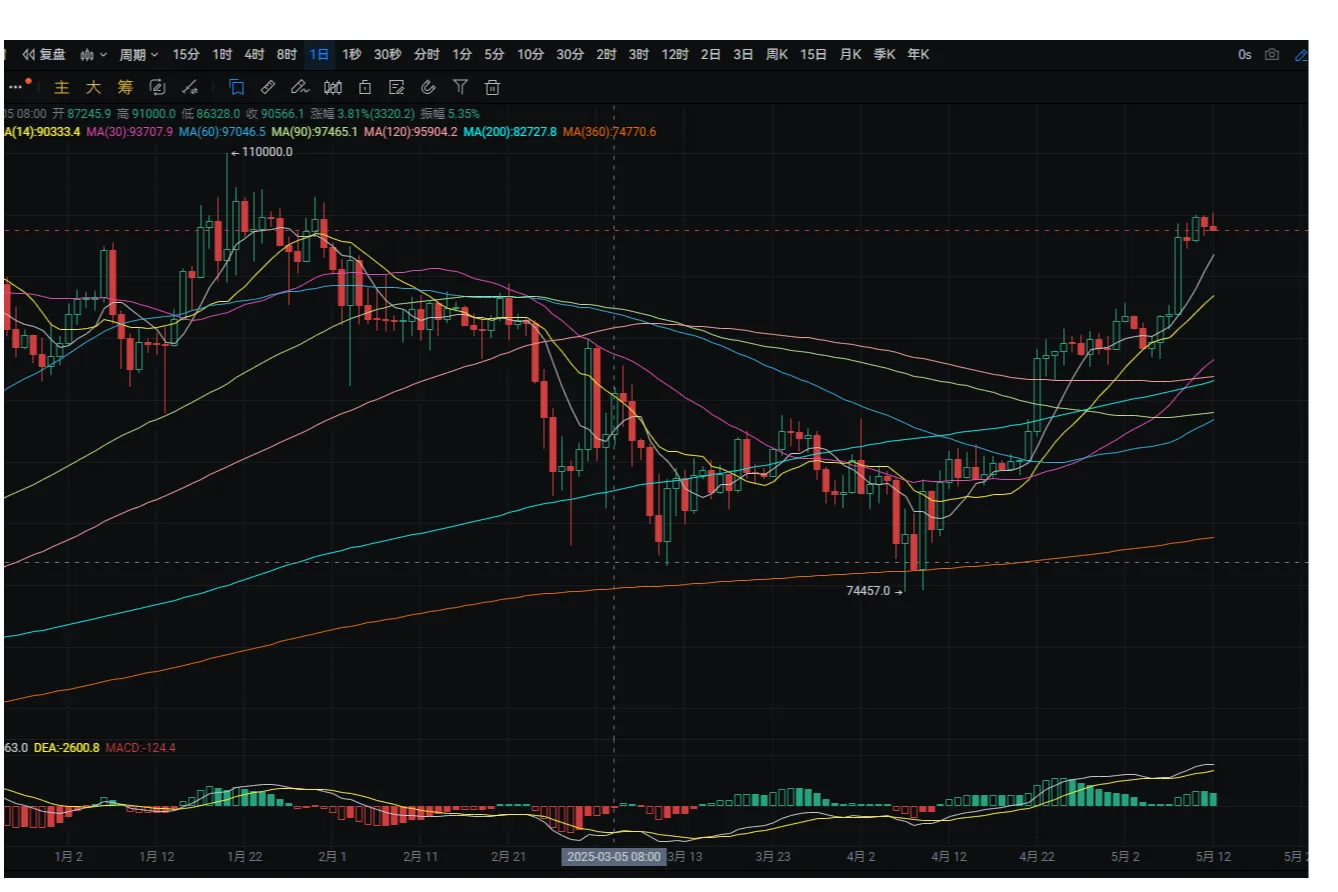Switch to the 1分 timeframe

point(461,55)
